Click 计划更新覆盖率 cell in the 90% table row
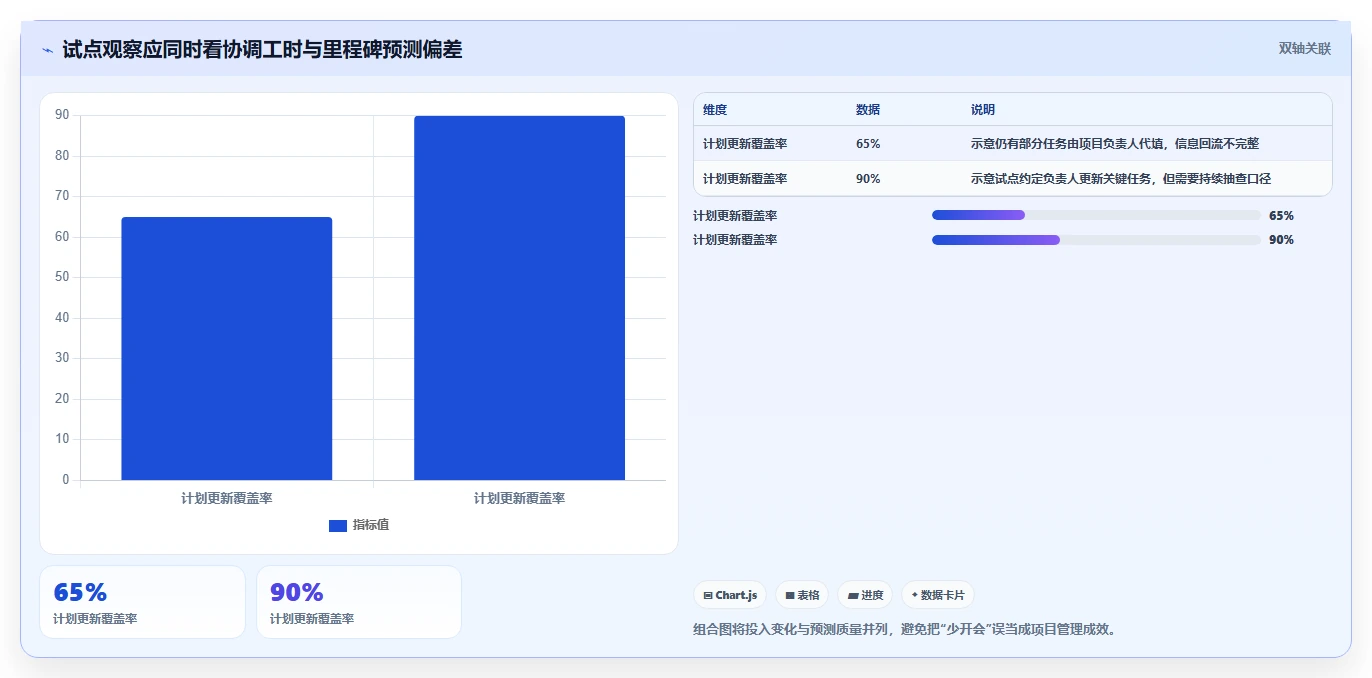This screenshot has width=1372, height=678. 745,179
